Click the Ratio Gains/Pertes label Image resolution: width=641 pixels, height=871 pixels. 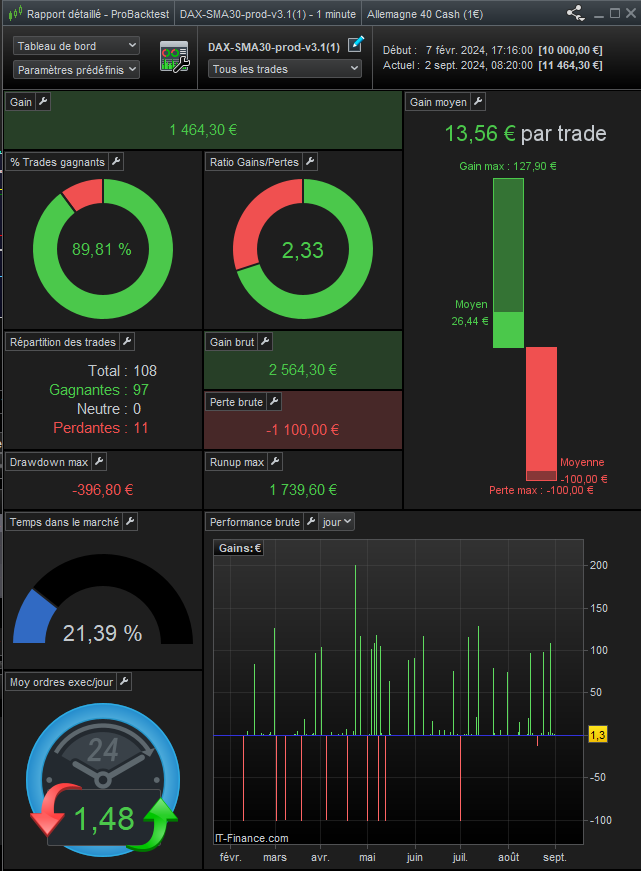254,162
